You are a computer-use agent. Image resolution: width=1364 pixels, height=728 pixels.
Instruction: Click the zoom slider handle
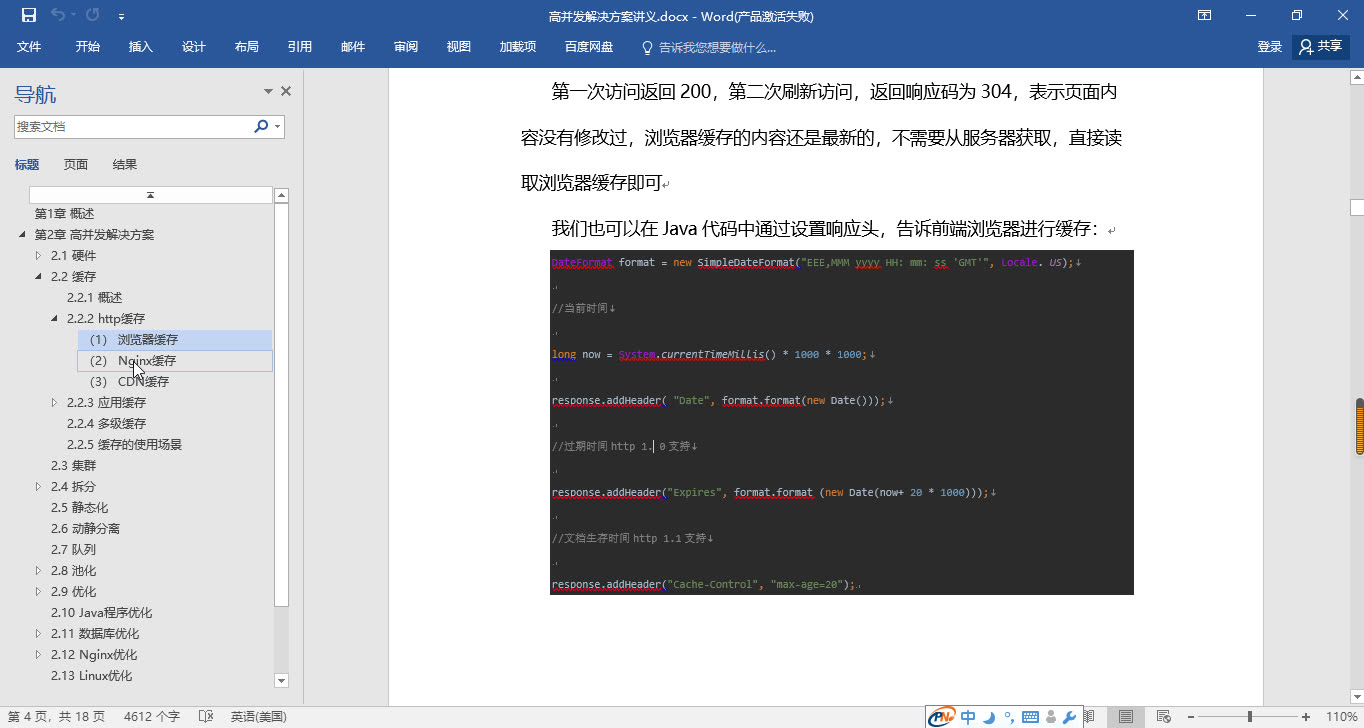[x=1249, y=717]
